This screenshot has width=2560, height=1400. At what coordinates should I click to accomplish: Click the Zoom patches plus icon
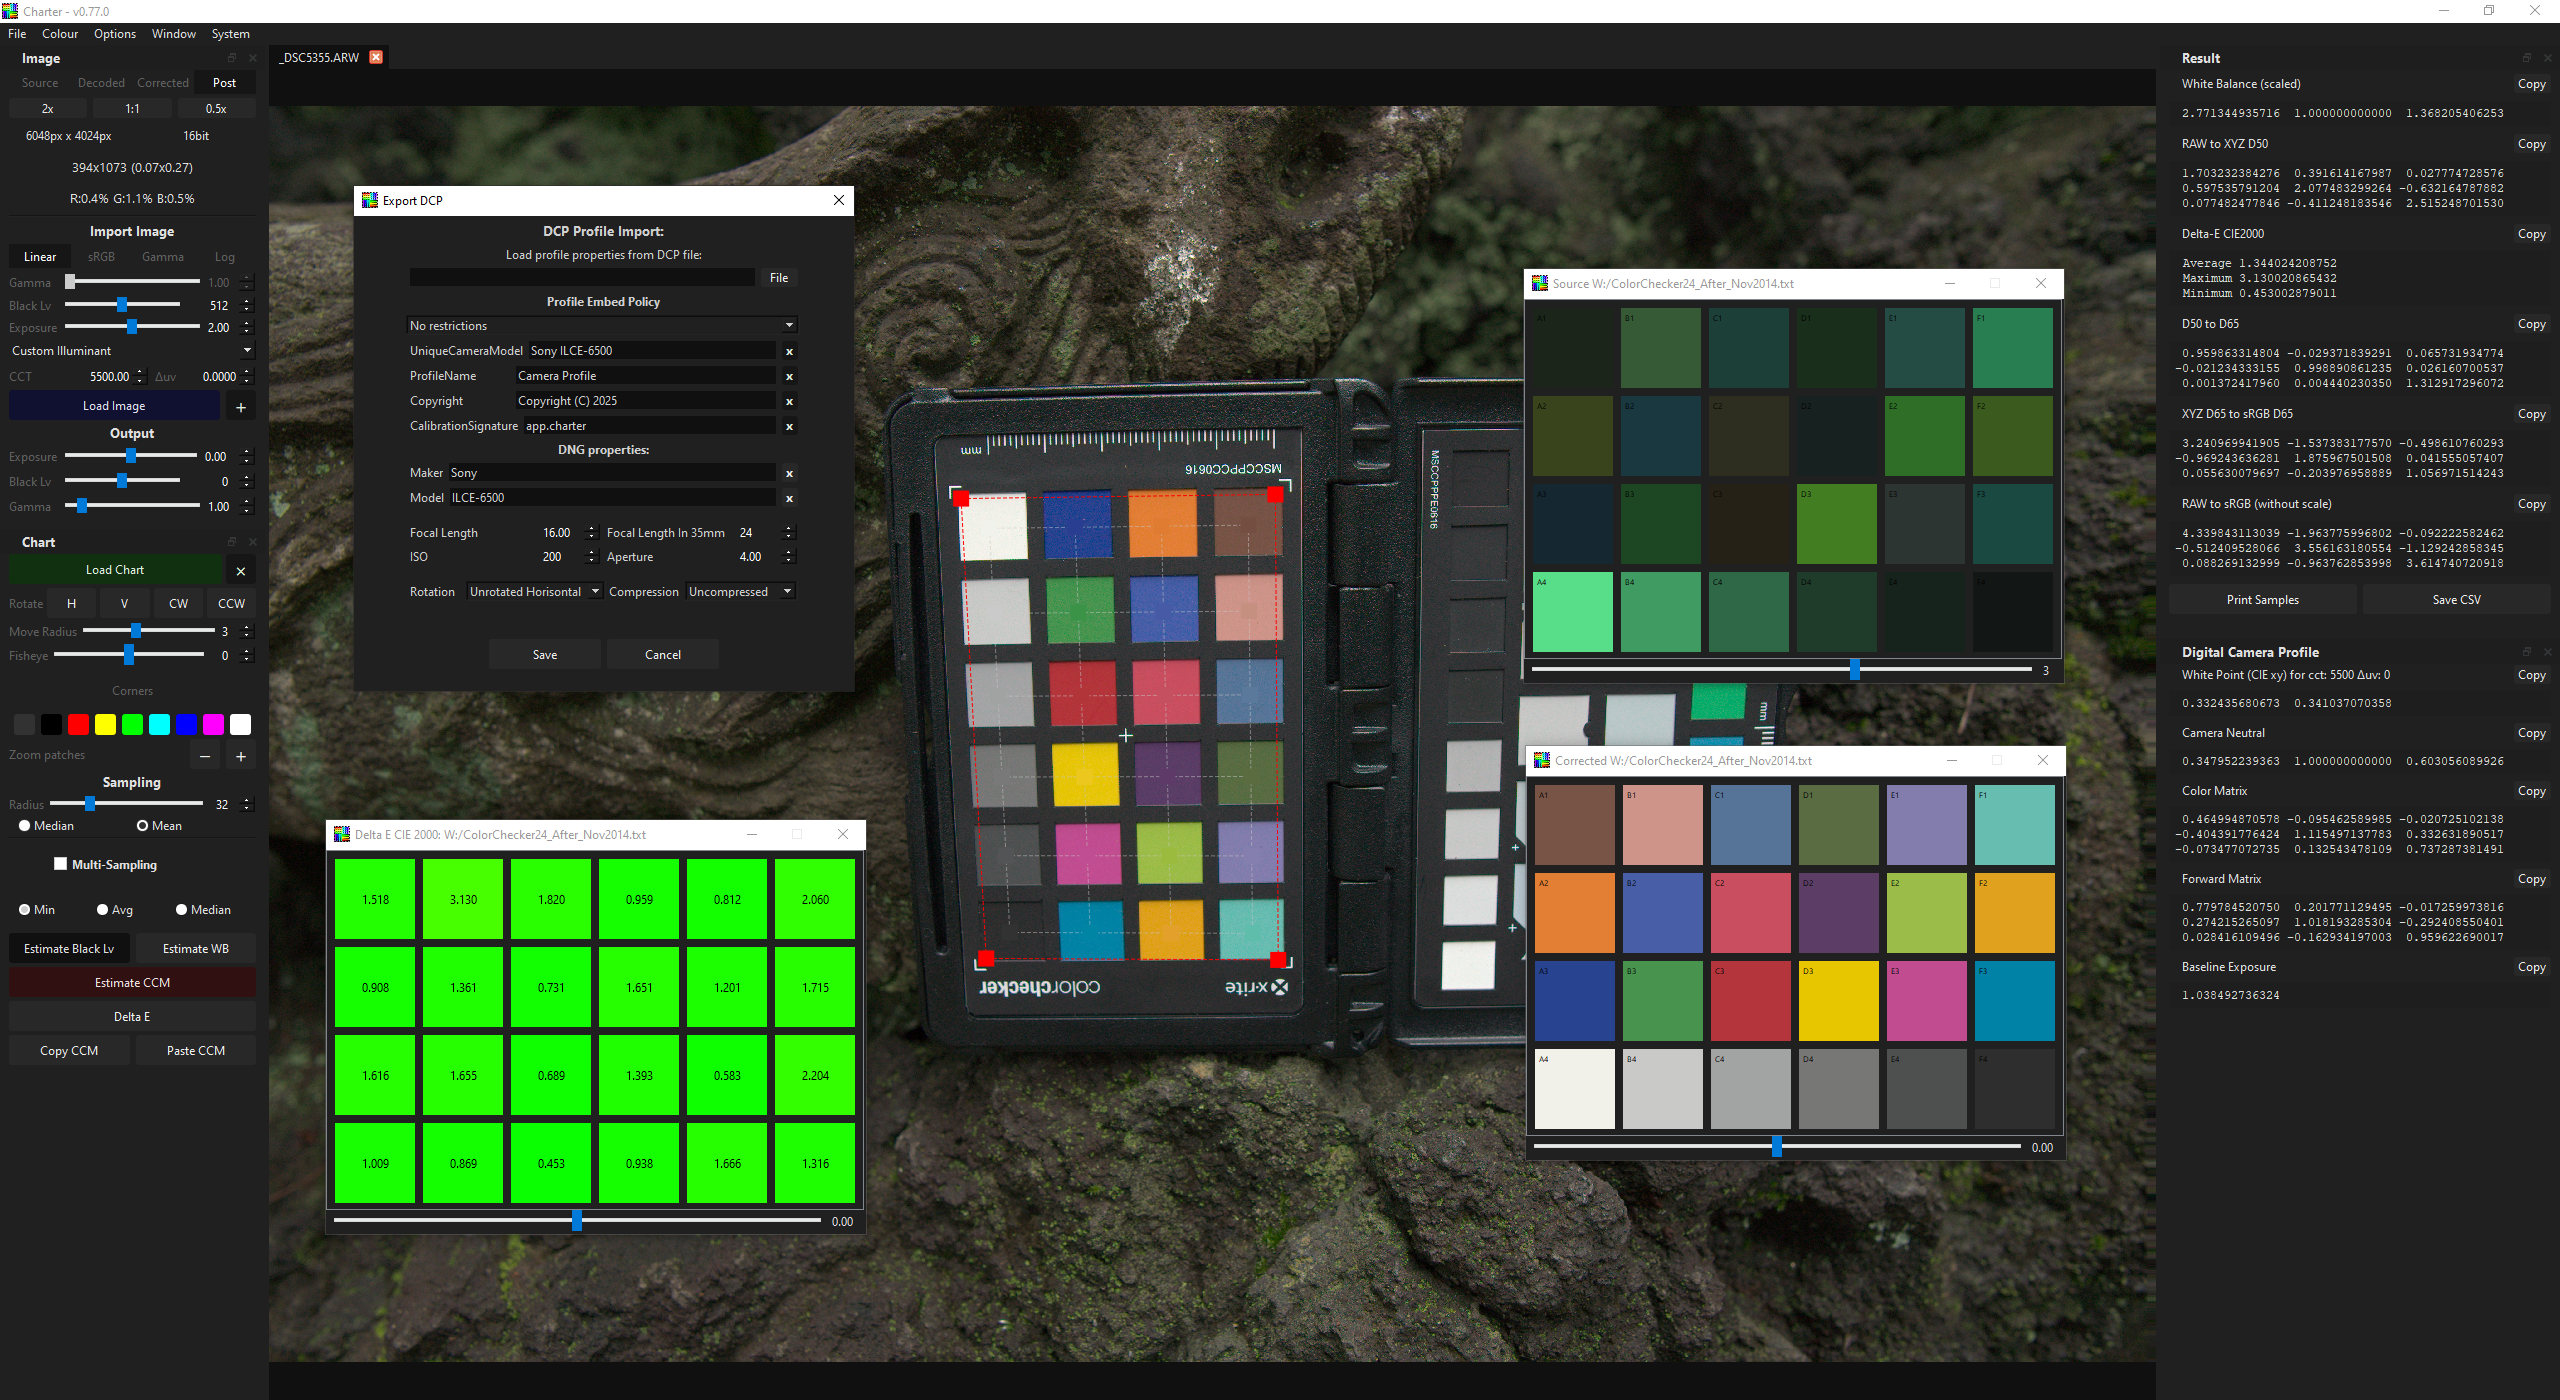240,757
